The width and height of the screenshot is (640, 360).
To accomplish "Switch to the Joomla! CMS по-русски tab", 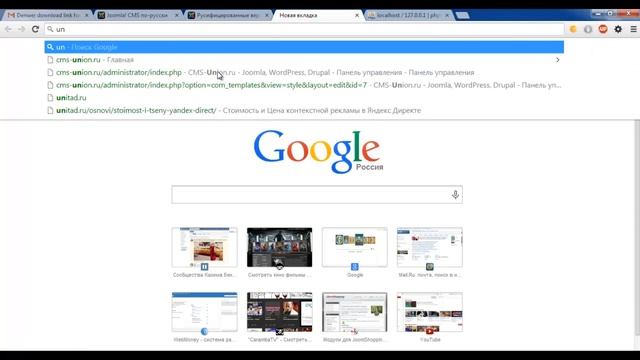I will point(138,15).
